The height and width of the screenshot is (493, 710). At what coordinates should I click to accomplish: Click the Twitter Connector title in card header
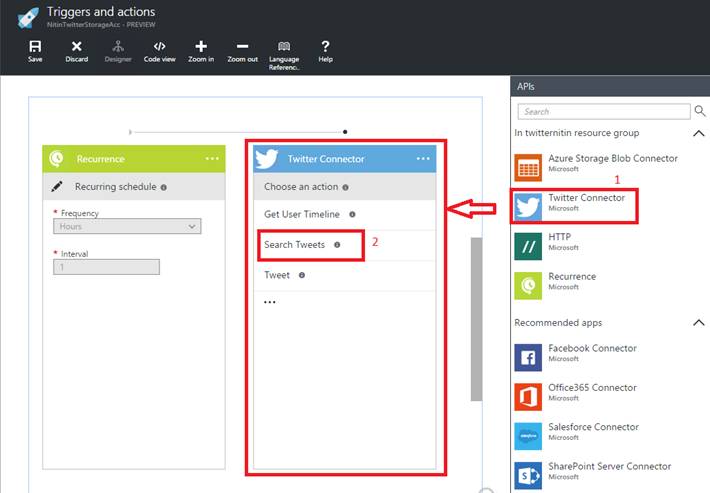point(326,159)
